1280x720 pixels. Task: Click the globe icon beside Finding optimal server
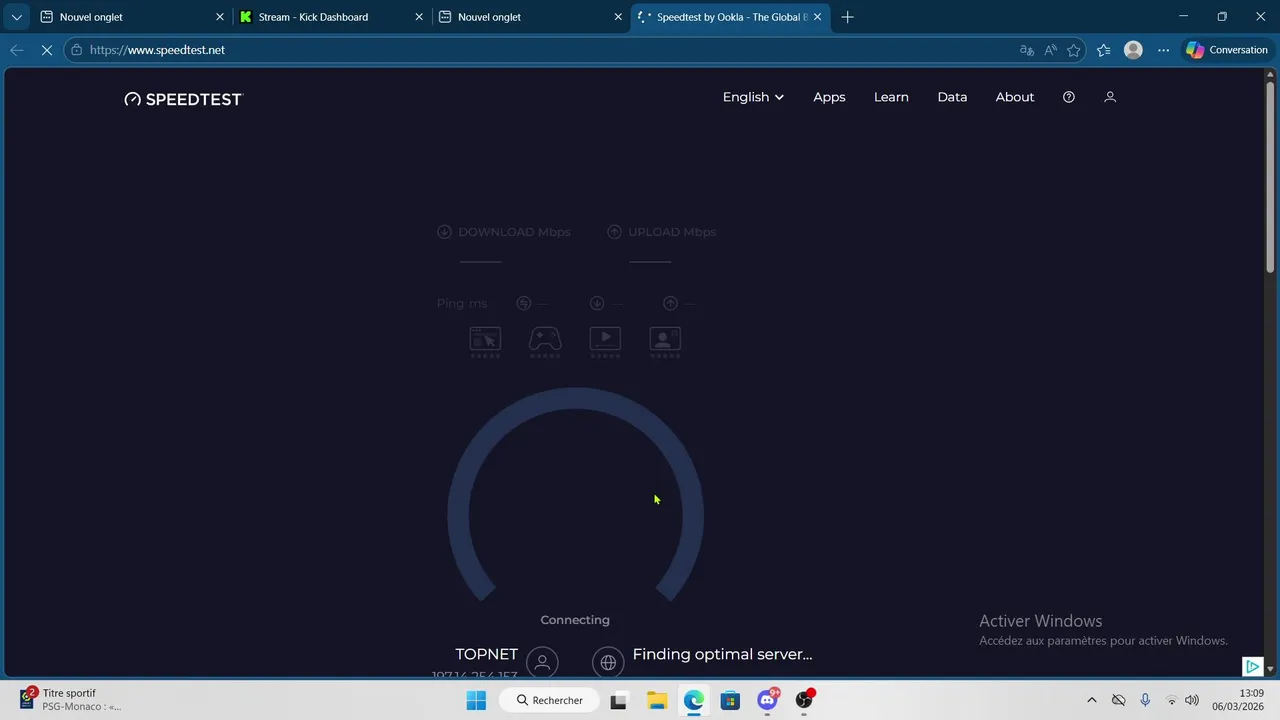click(608, 662)
